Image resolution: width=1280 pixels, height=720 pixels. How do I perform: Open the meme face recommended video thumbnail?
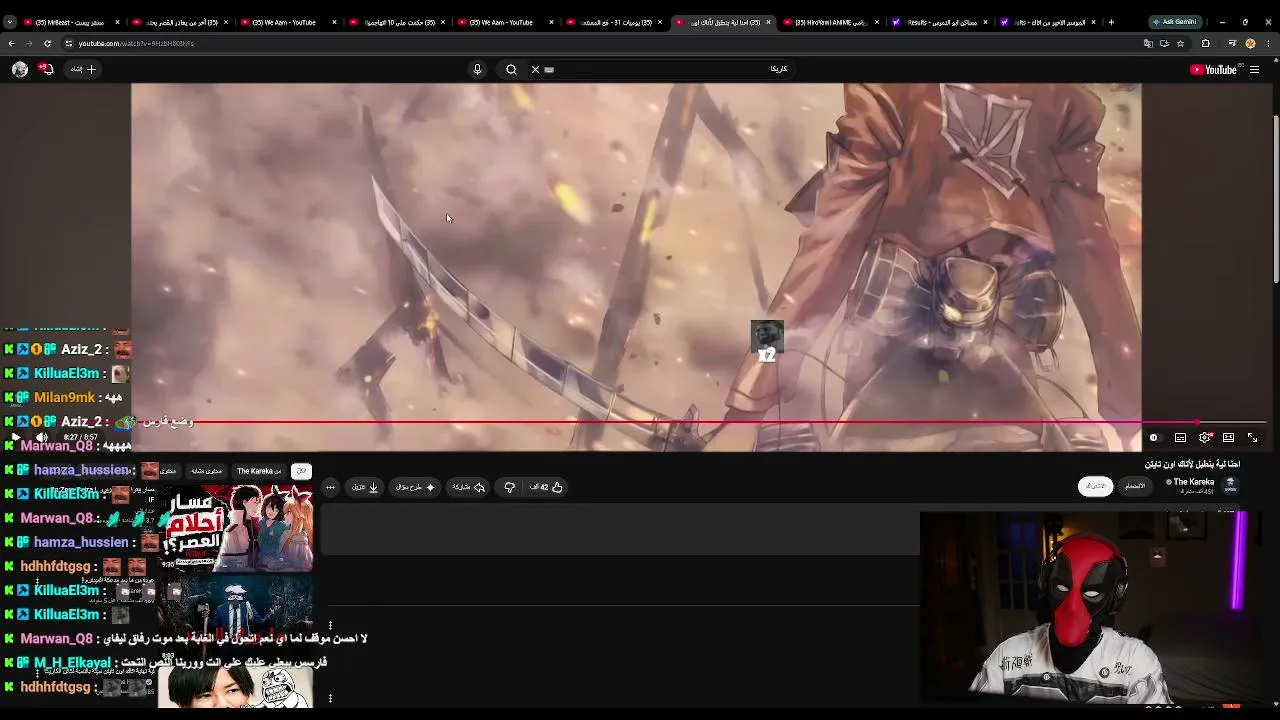[x=235, y=686]
